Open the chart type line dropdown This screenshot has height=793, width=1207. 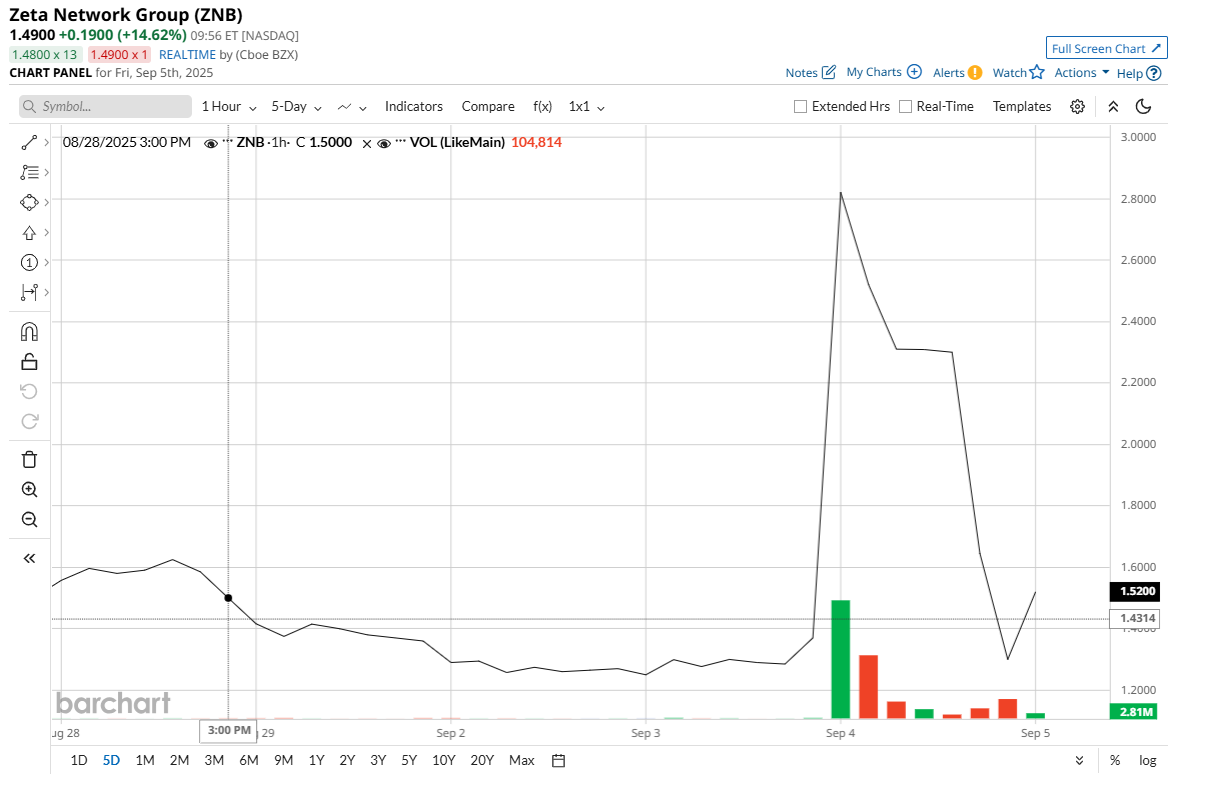pyautogui.click(x=352, y=106)
